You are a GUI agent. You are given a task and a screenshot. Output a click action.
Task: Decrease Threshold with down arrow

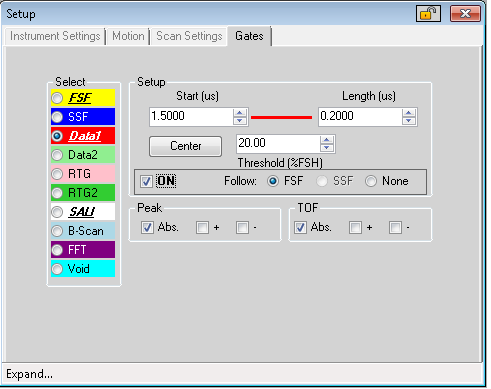327,148
